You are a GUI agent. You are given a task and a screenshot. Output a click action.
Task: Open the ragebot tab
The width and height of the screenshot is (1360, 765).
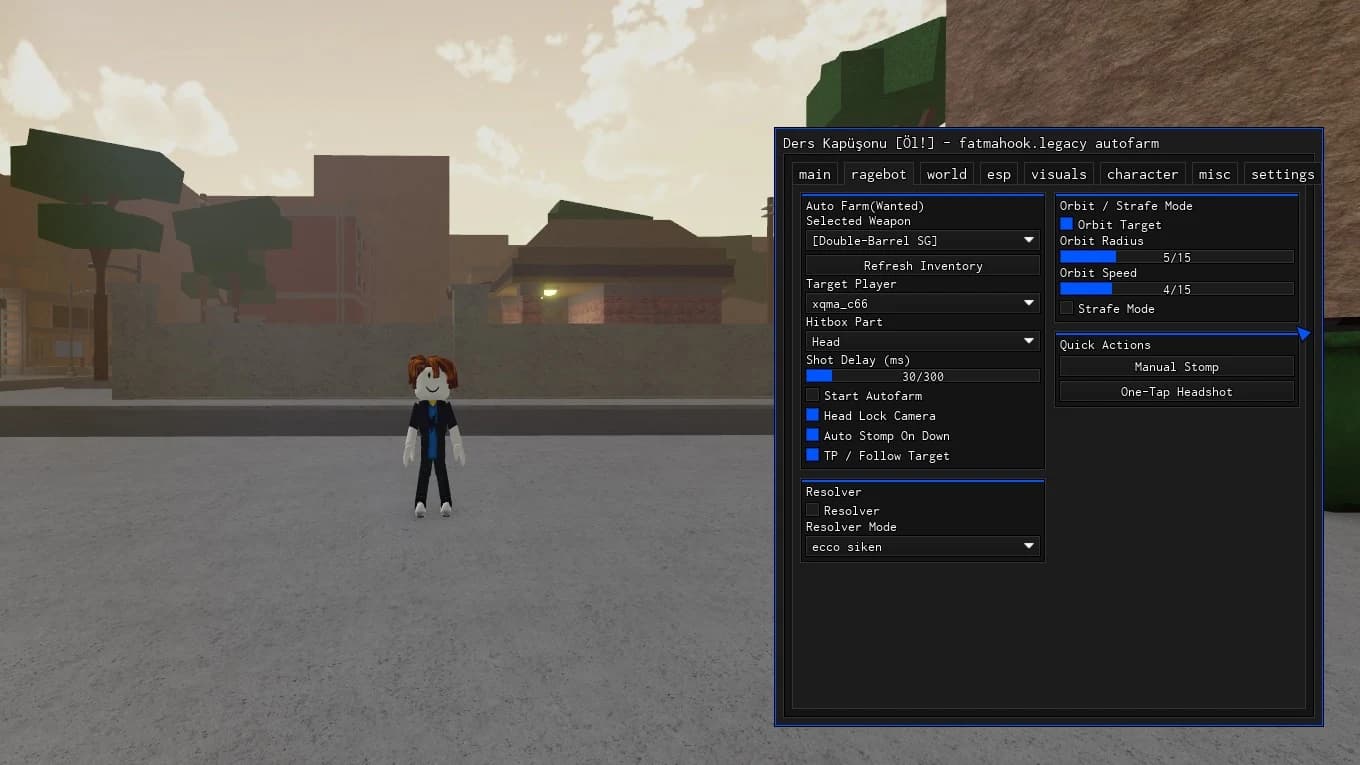(x=878, y=174)
